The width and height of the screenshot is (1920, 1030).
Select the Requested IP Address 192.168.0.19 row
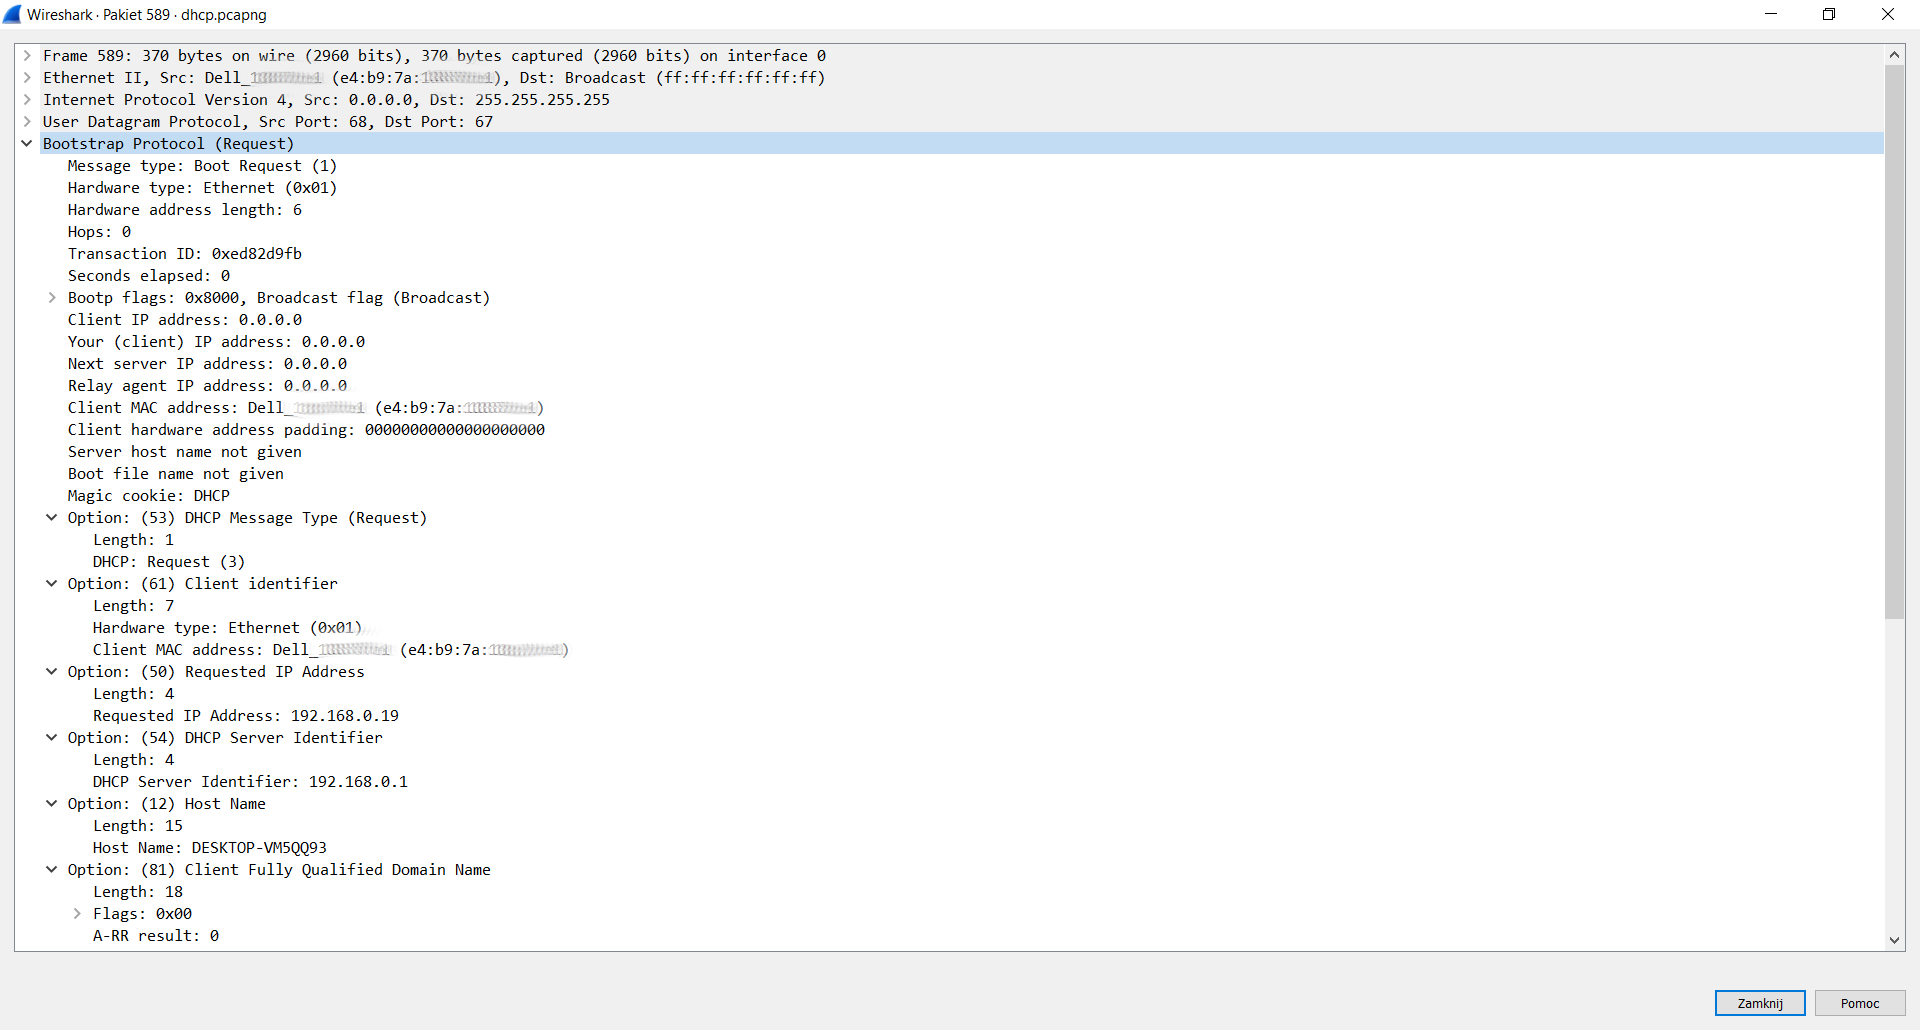pyautogui.click(x=950, y=716)
